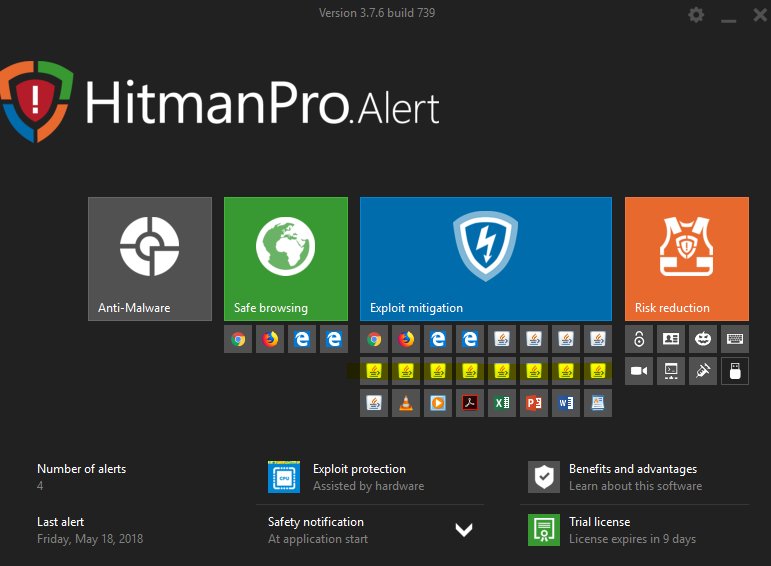Click the webcam camera icon
The height and width of the screenshot is (566, 771).
[x=639, y=371]
